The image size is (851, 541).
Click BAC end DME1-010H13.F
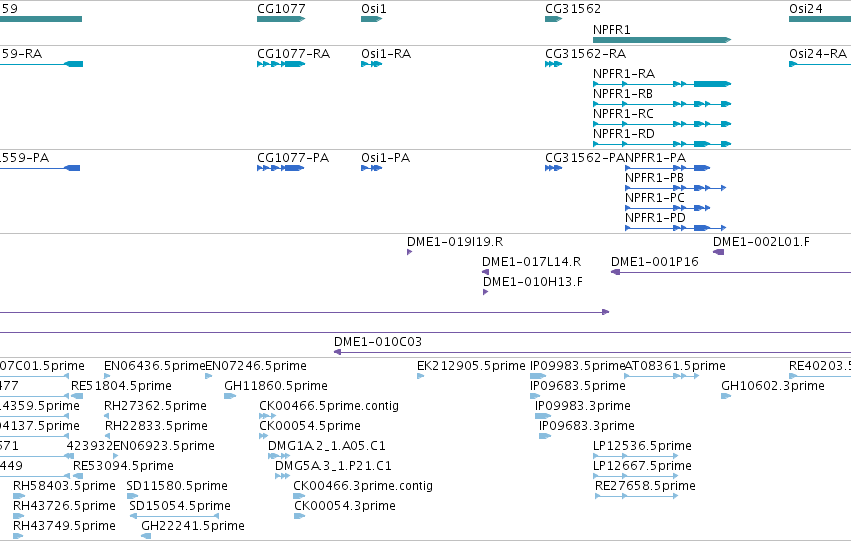(486, 292)
